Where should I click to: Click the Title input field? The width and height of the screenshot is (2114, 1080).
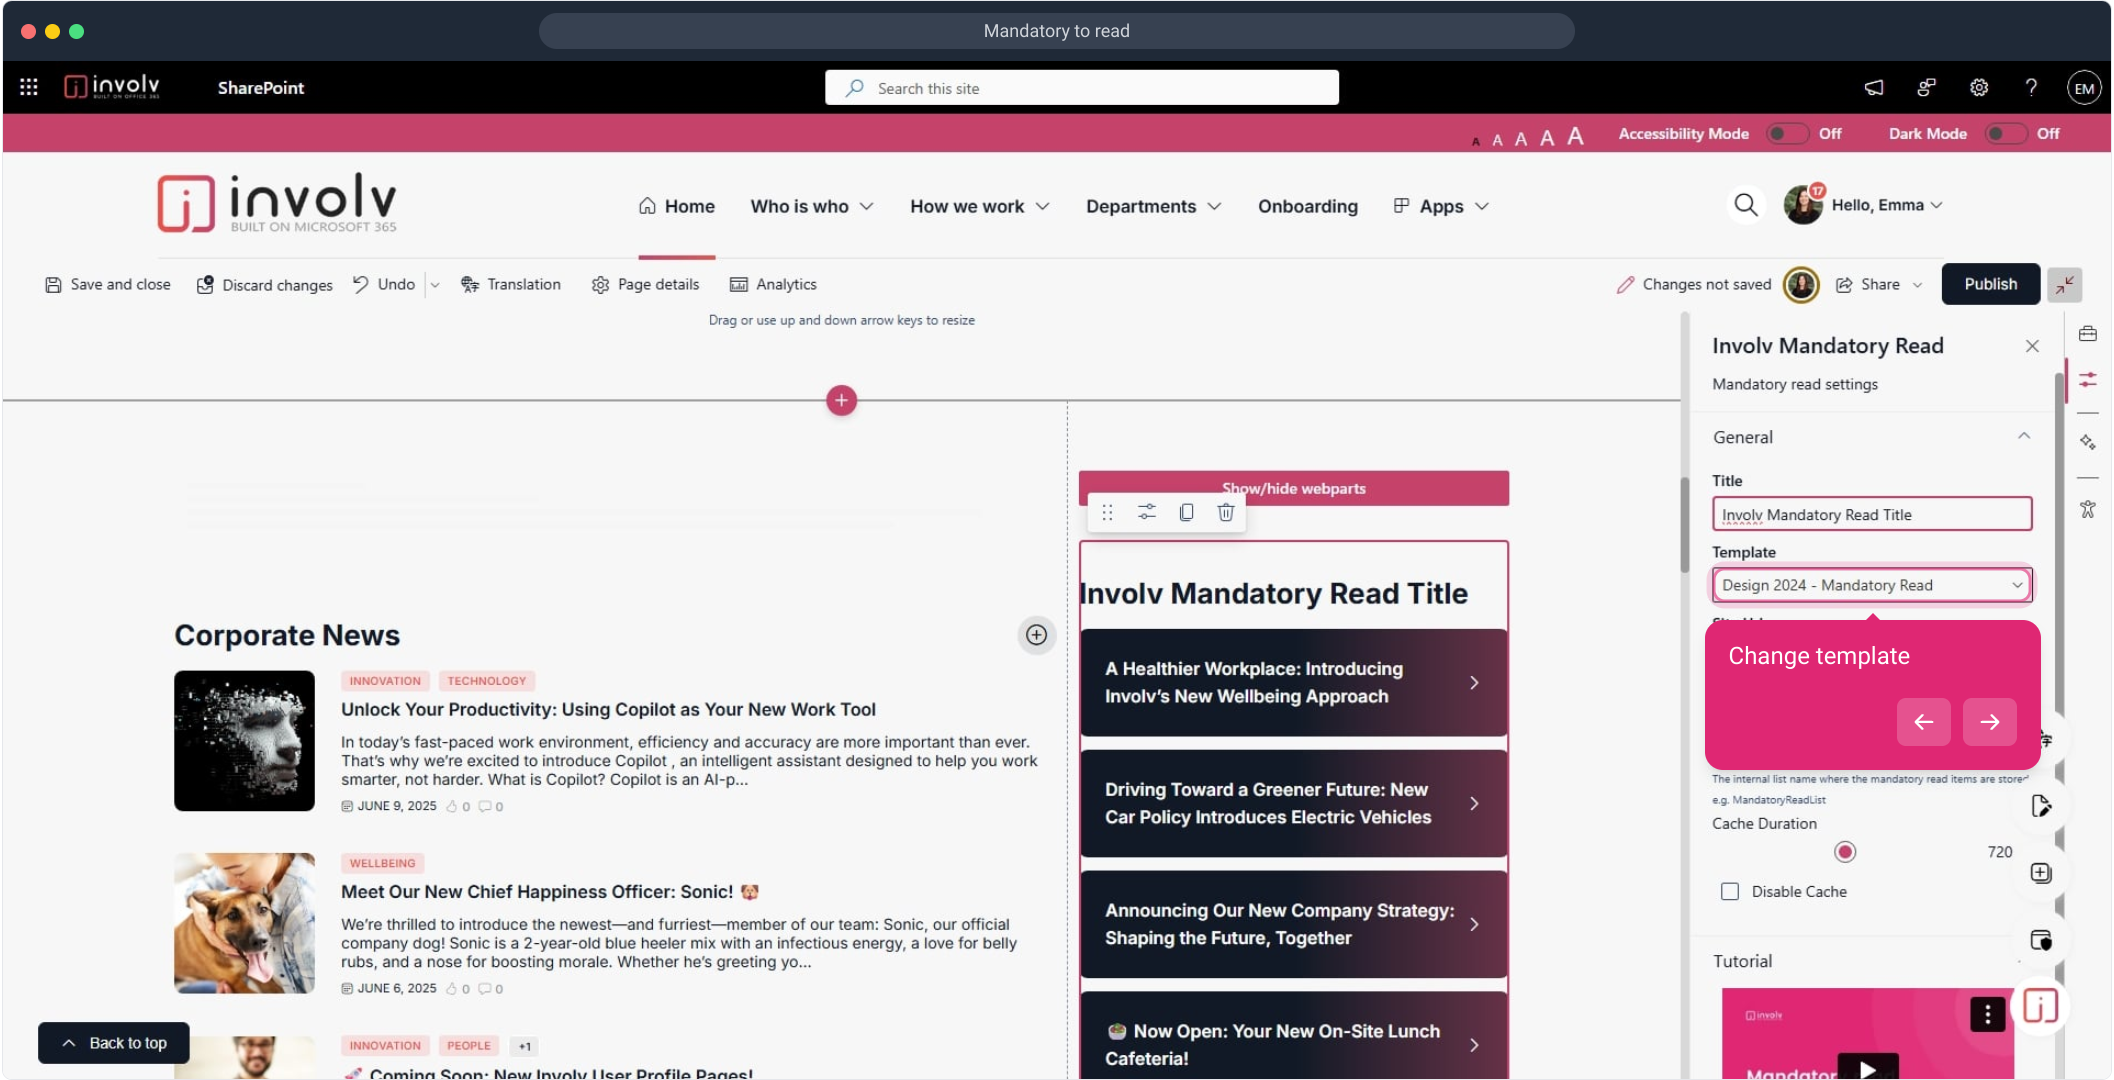(x=1872, y=514)
